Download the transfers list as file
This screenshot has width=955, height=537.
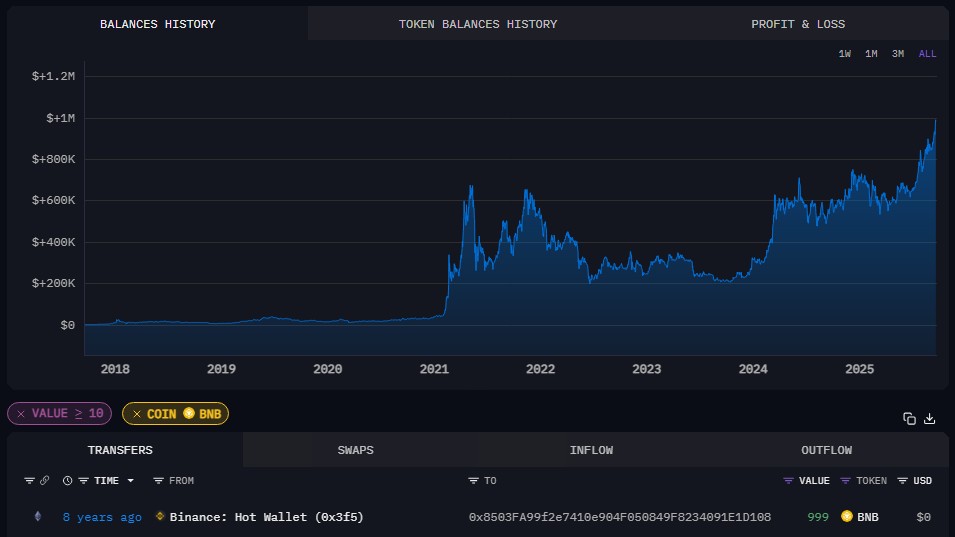pos(929,418)
